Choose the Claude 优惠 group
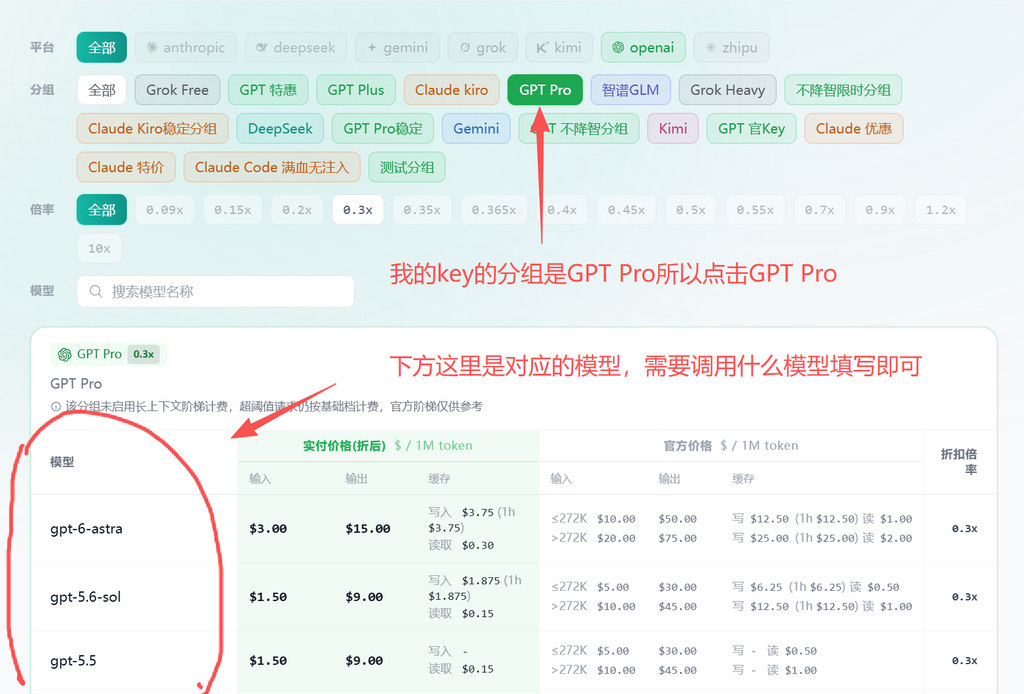Image resolution: width=1024 pixels, height=694 pixels. point(854,129)
